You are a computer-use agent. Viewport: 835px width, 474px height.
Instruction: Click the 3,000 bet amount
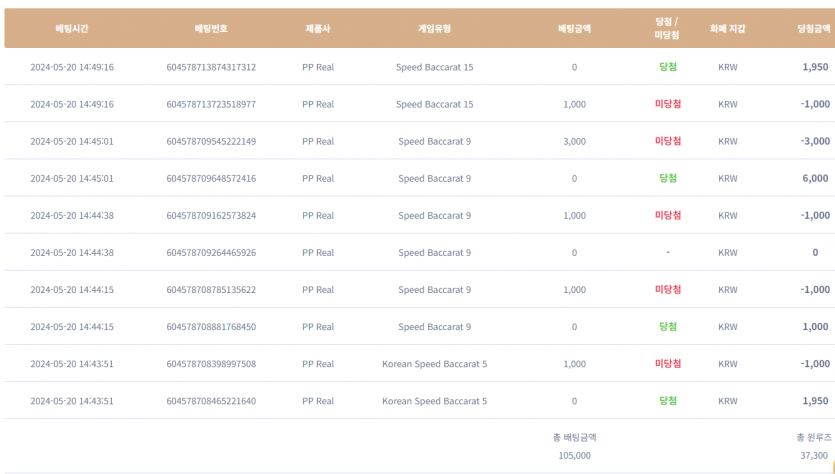575,142
